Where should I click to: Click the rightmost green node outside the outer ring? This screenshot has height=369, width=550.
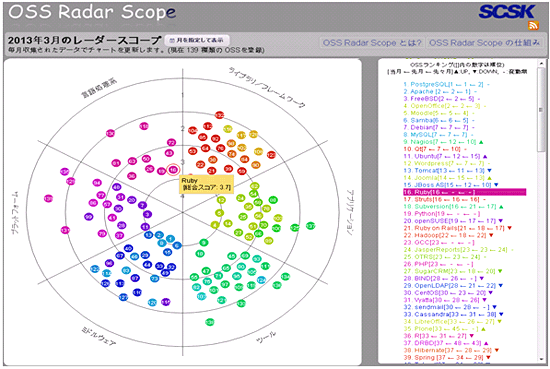(311, 226)
